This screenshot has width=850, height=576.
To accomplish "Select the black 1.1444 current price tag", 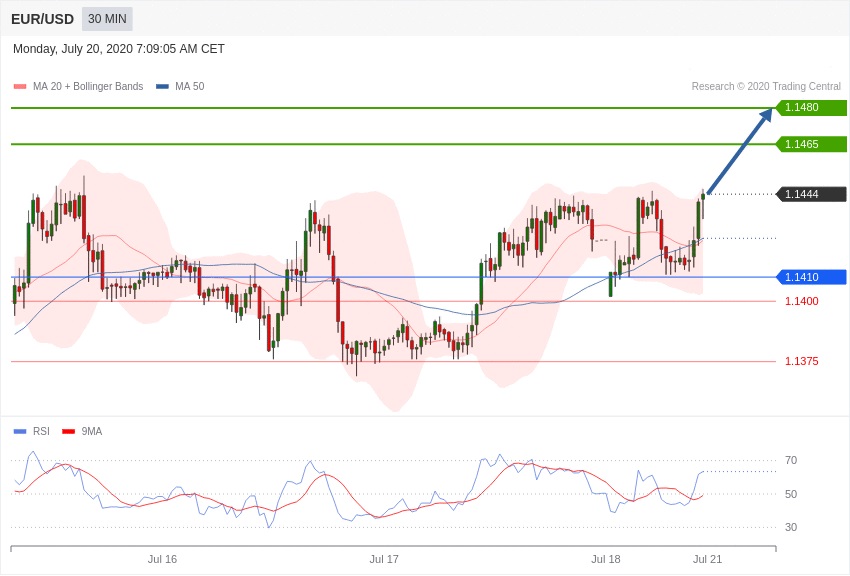I will [811, 194].
